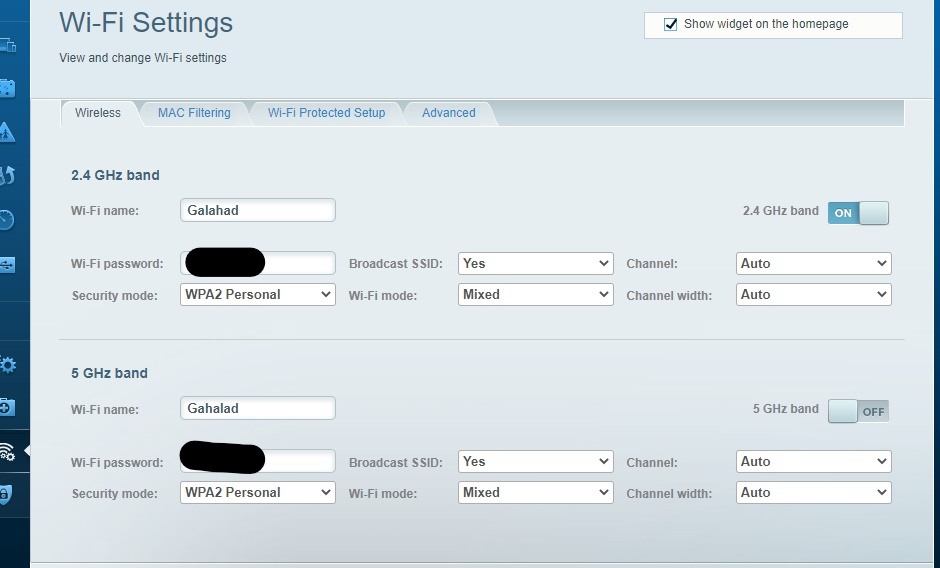Expand the 5 GHz Wi-Fi mode dropdown
This screenshot has height=568, width=940.
pyautogui.click(x=535, y=492)
